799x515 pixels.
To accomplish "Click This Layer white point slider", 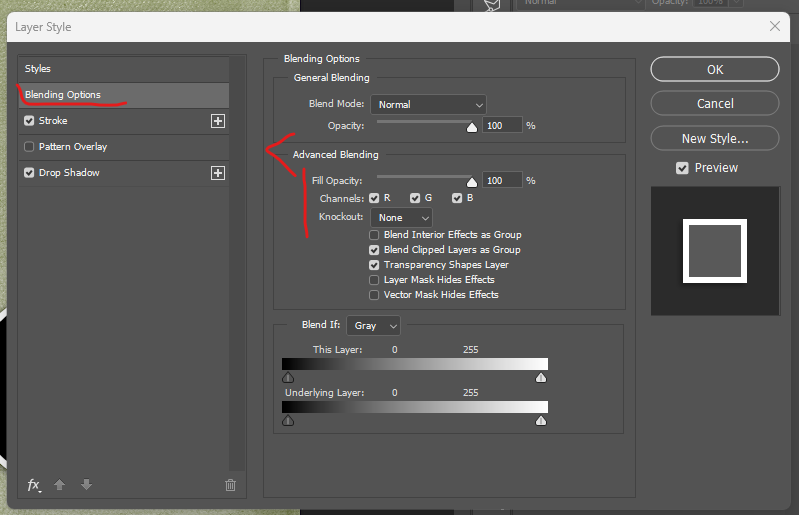I will tap(541, 377).
